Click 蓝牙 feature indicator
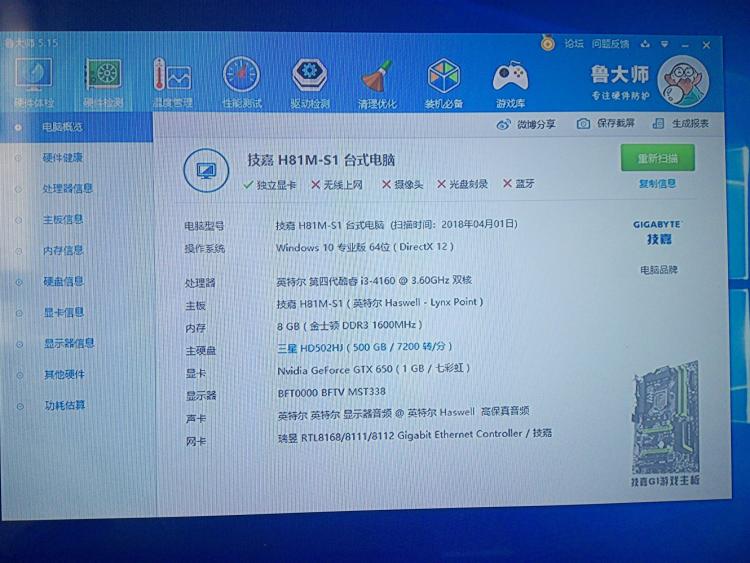The image size is (750, 563). (519, 184)
